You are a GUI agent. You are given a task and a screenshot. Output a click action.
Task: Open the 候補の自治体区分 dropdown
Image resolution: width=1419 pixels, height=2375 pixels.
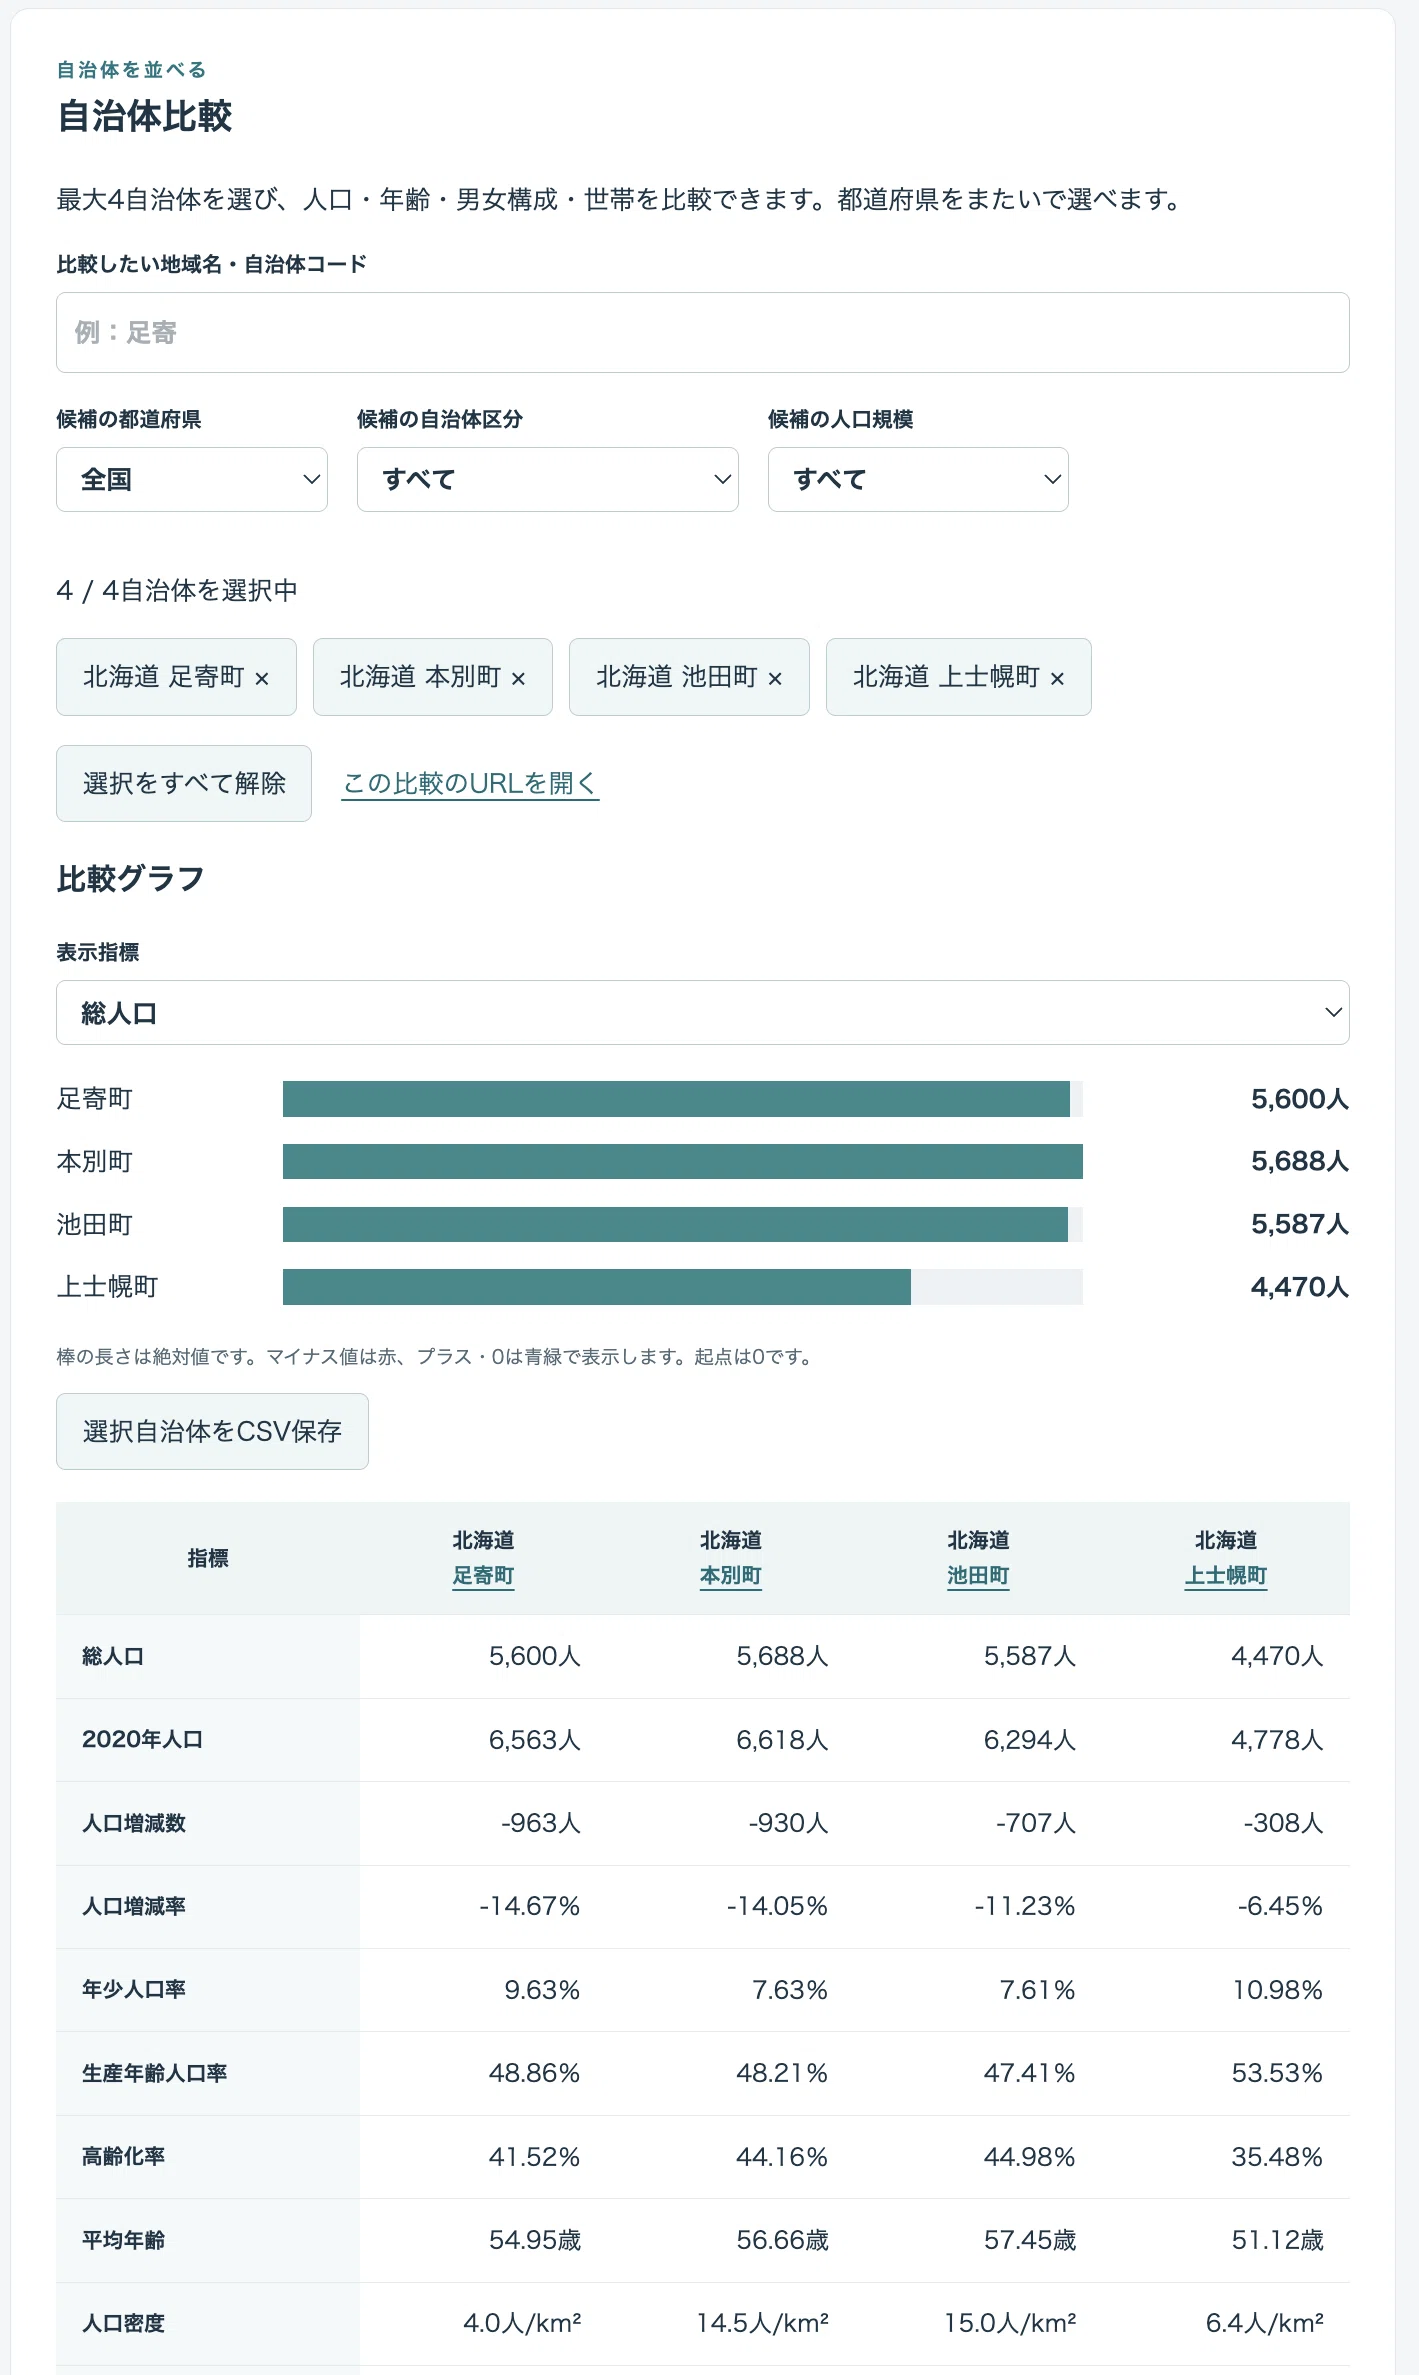(548, 479)
